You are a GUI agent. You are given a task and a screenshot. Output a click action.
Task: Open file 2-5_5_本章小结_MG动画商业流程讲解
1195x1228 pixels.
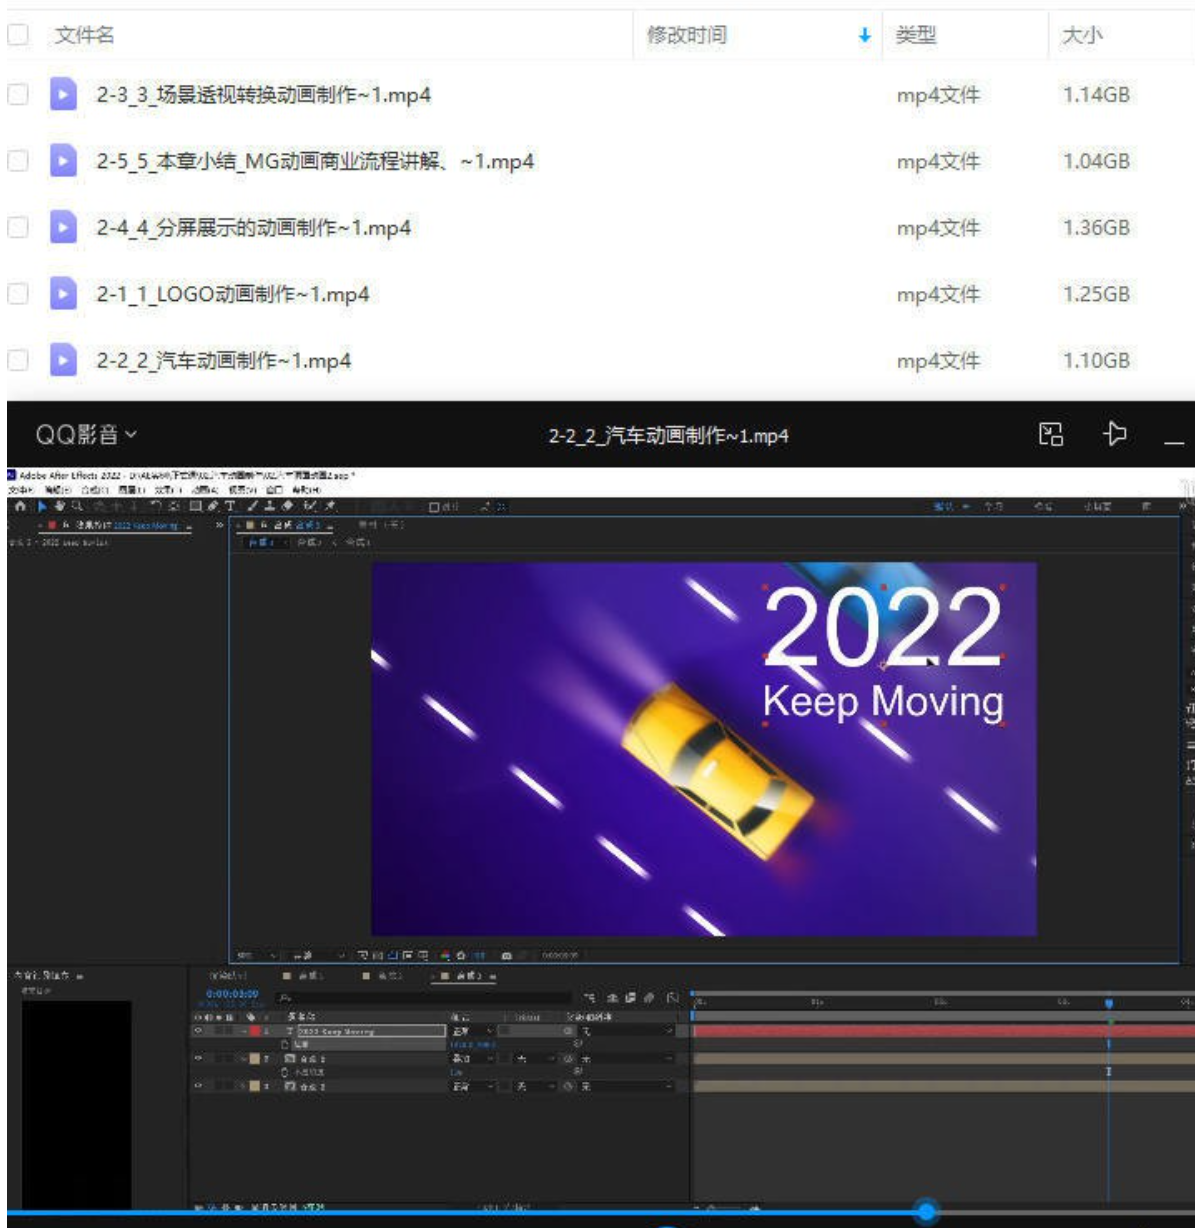[x=314, y=161]
